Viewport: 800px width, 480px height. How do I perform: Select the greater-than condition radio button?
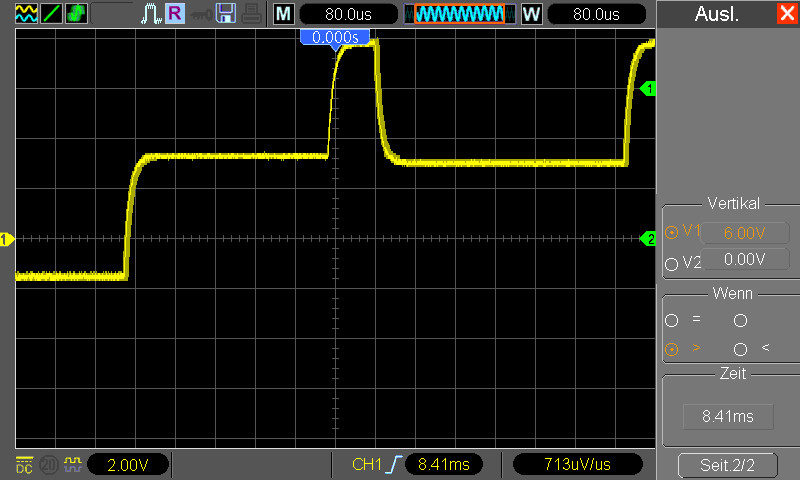(671, 349)
